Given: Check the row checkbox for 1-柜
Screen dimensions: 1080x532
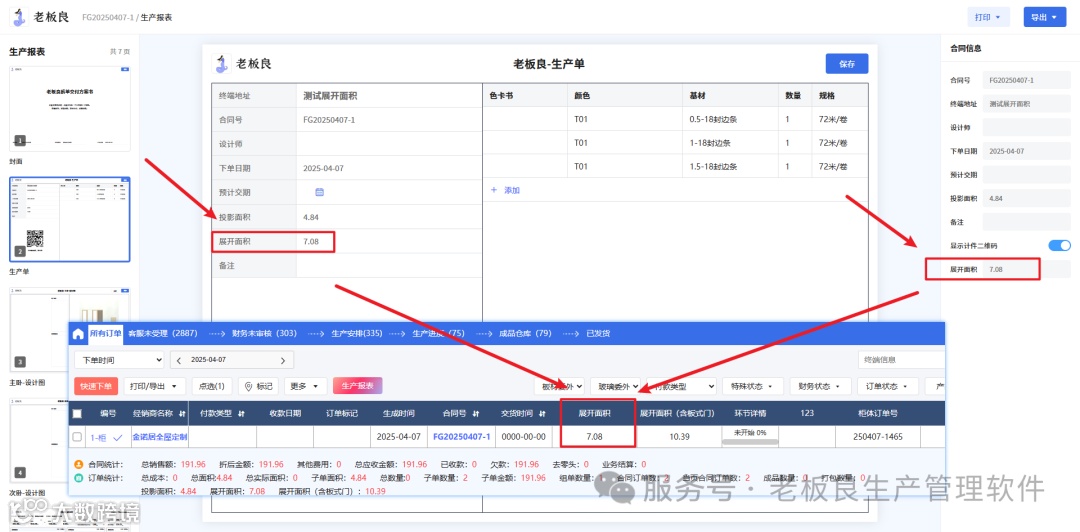Looking at the screenshot, I should [x=78, y=437].
